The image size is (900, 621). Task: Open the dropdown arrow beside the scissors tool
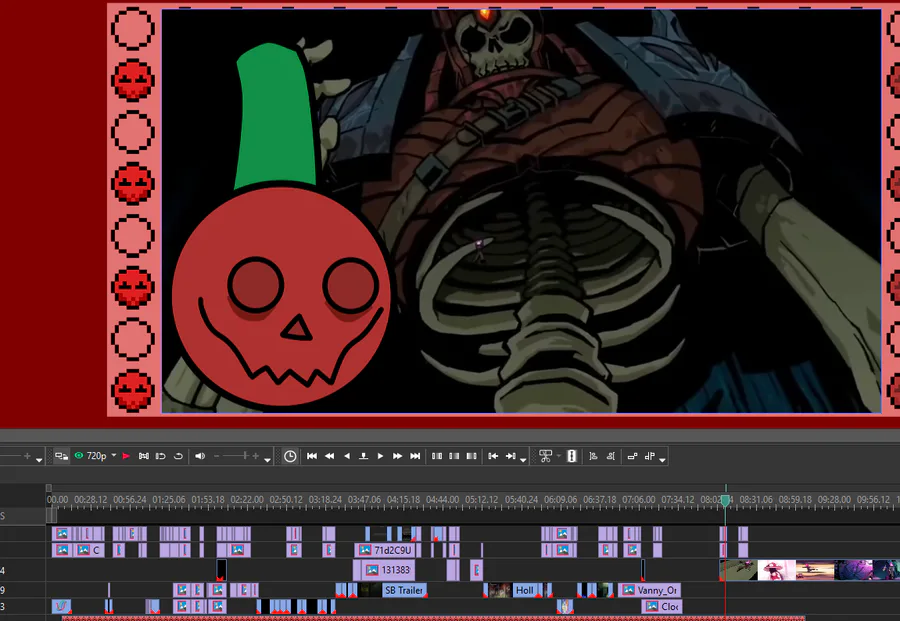[x=558, y=456]
